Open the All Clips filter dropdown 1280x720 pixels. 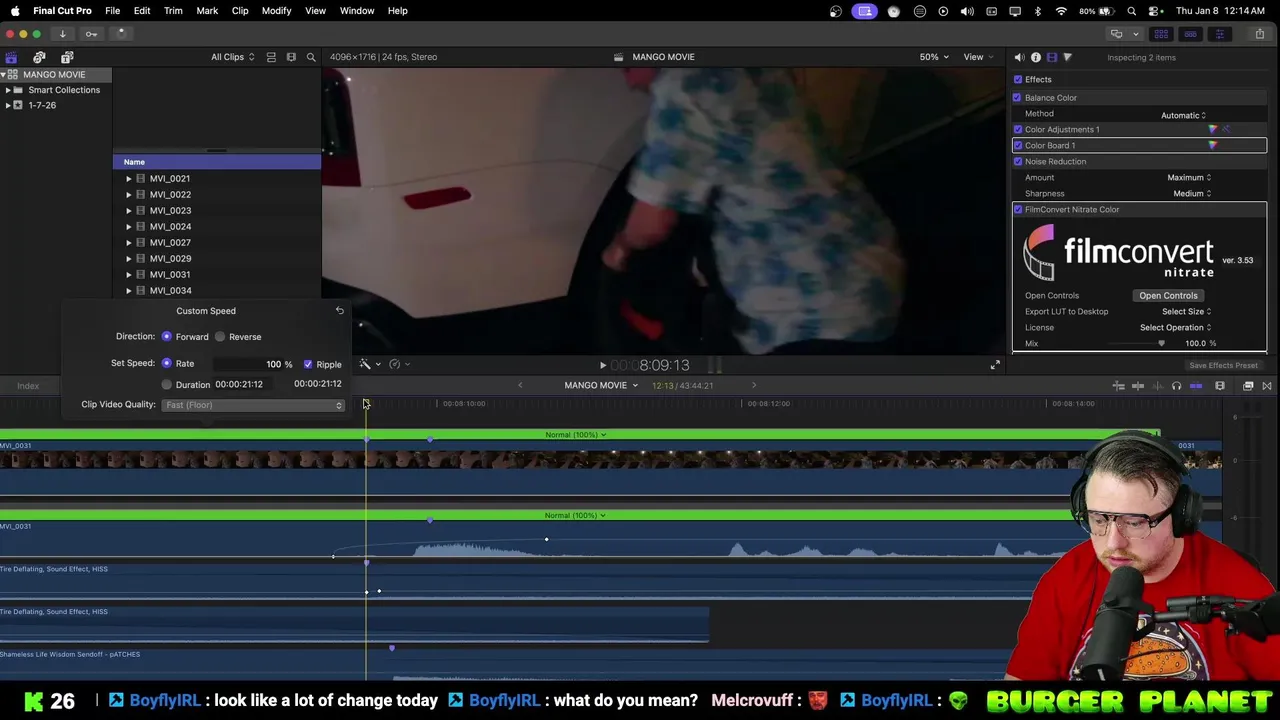[232, 57]
